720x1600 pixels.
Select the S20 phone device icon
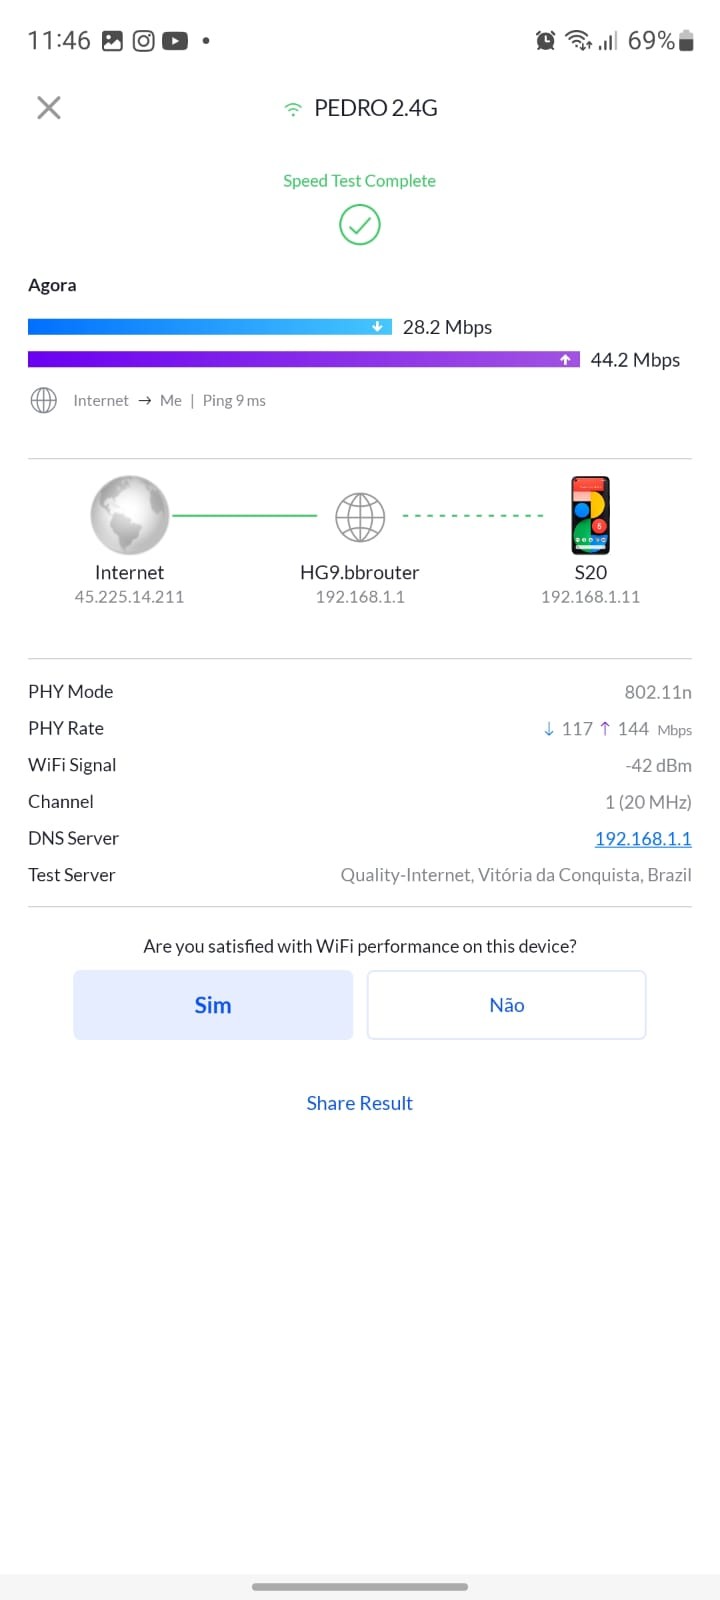(x=590, y=515)
